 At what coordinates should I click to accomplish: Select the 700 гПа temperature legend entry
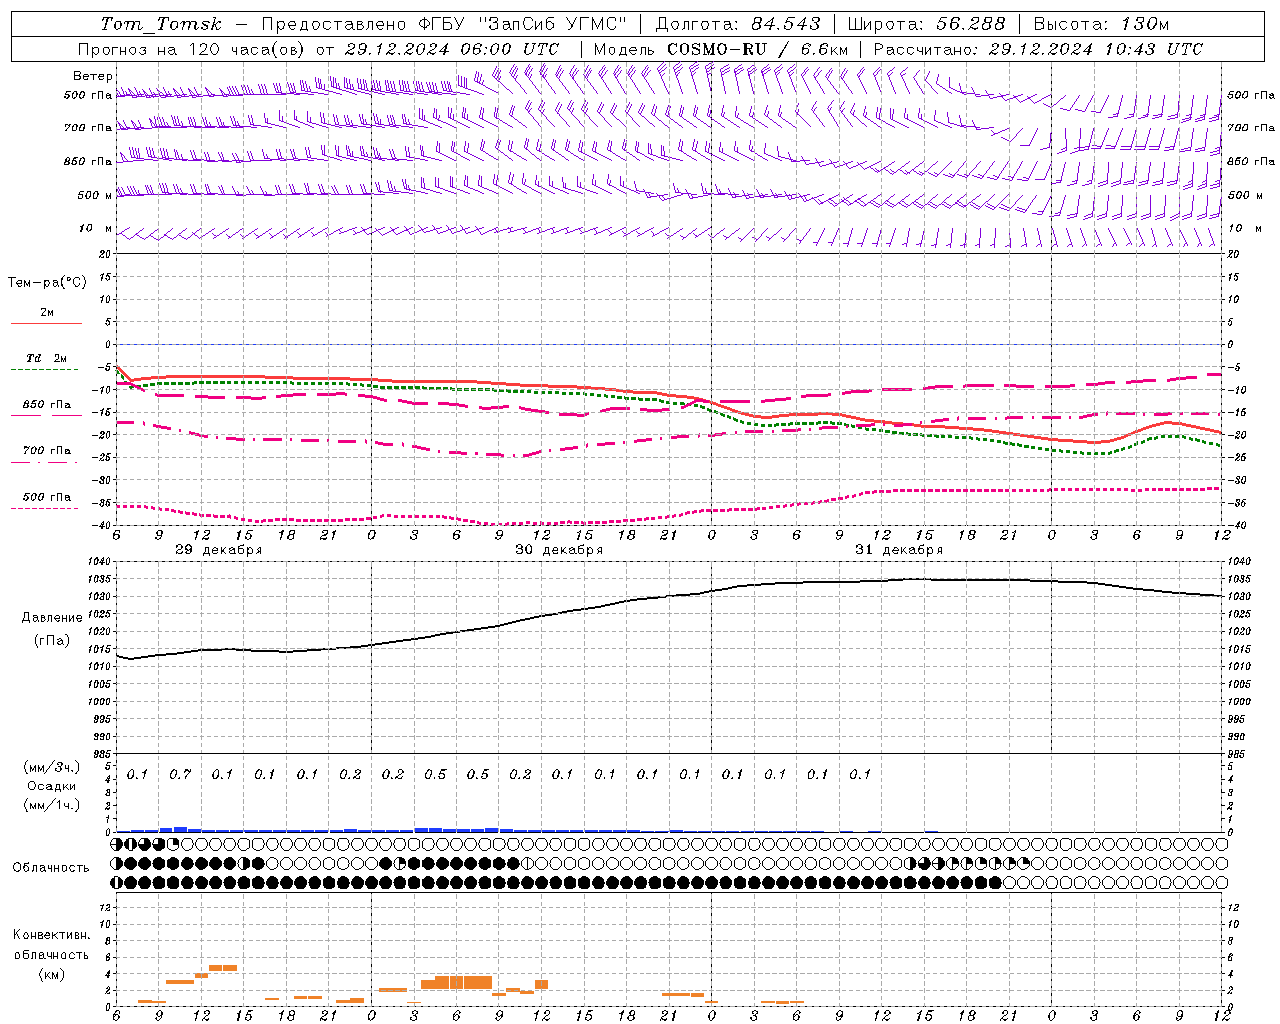pos(47,450)
